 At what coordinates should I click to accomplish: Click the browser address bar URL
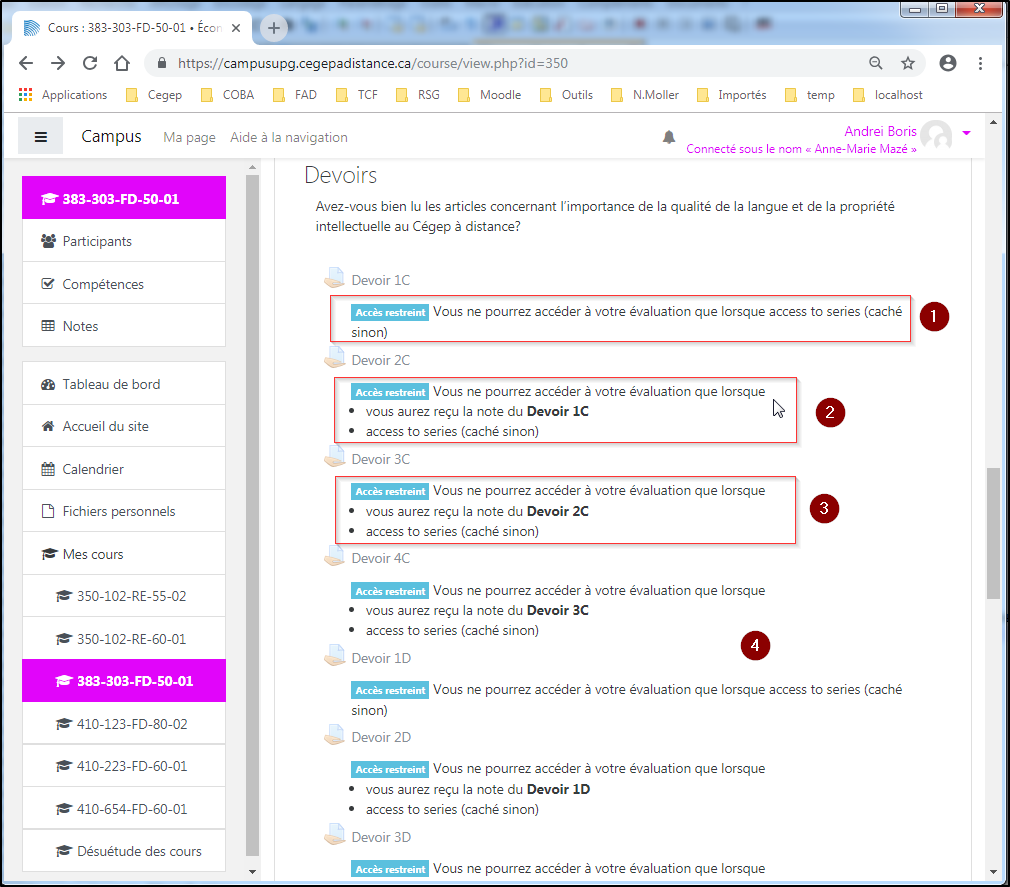(372, 63)
